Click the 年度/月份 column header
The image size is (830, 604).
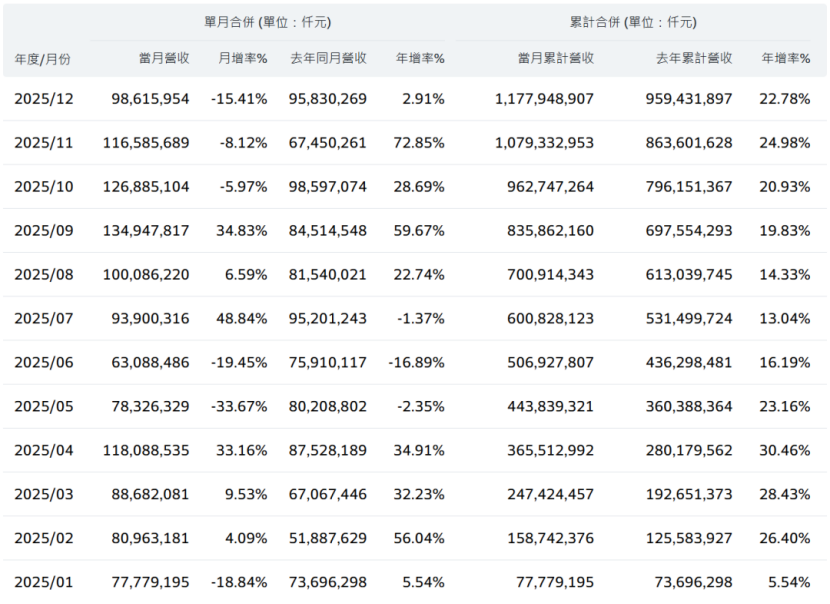(43, 59)
